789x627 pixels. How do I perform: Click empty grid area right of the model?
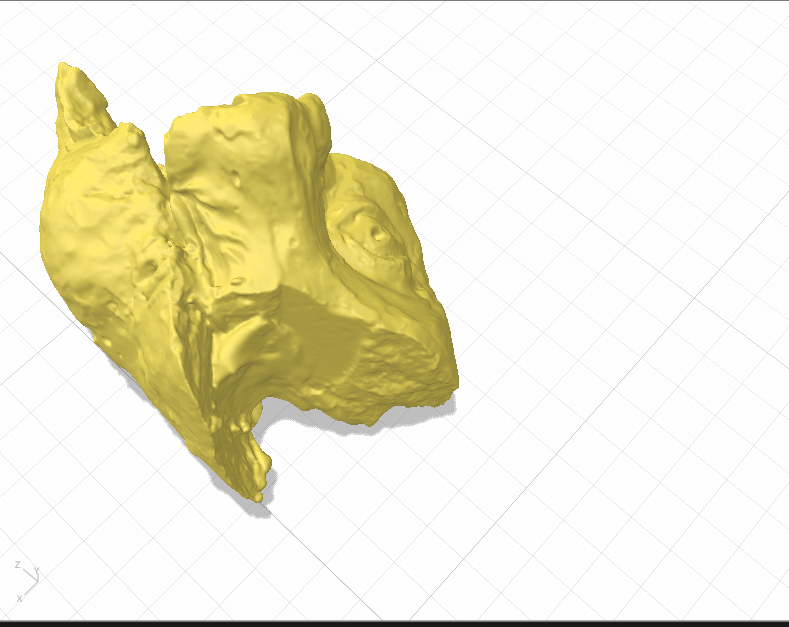620,300
